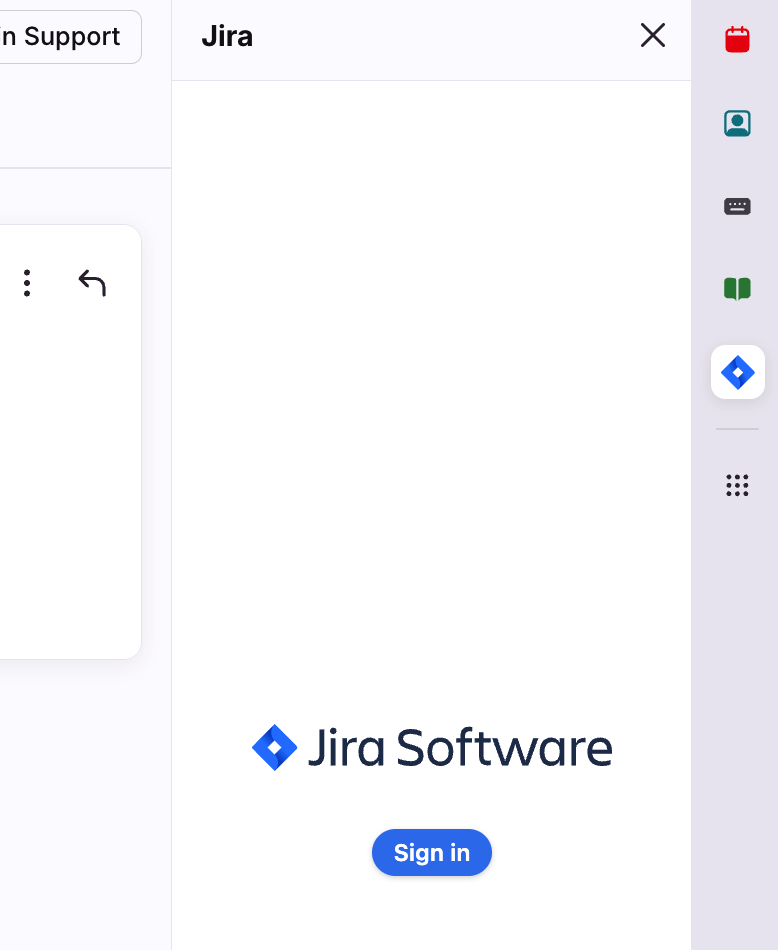This screenshot has height=950, width=778.
Task: Click the Jira panel title
Action: pyautogui.click(x=227, y=37)
